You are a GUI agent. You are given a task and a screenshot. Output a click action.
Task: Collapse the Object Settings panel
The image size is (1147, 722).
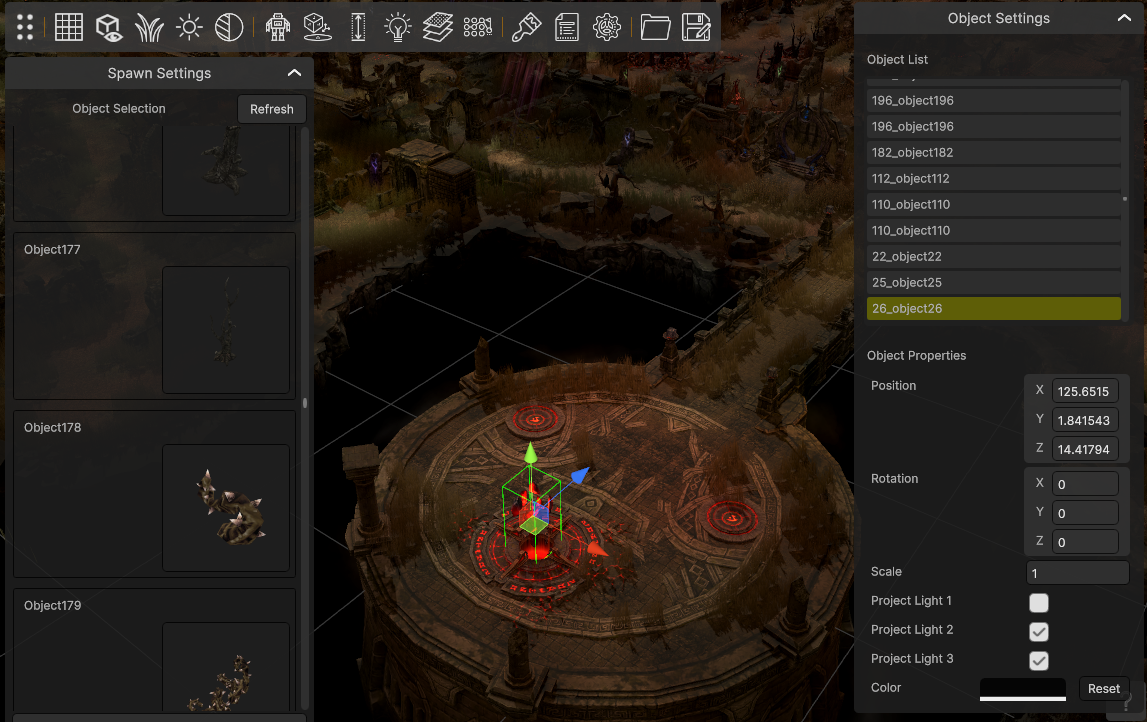(1124, 18)
